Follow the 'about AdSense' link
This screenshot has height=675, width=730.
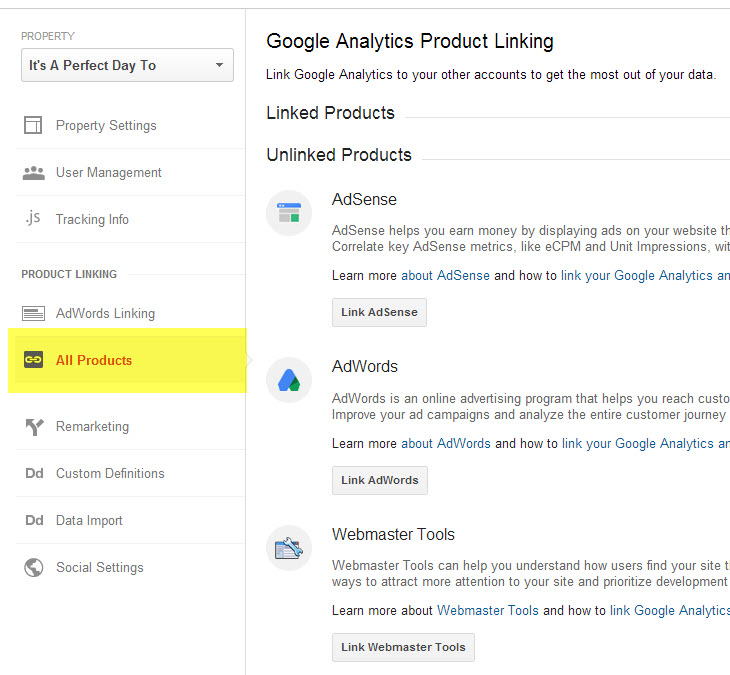(x=445, y=276)
